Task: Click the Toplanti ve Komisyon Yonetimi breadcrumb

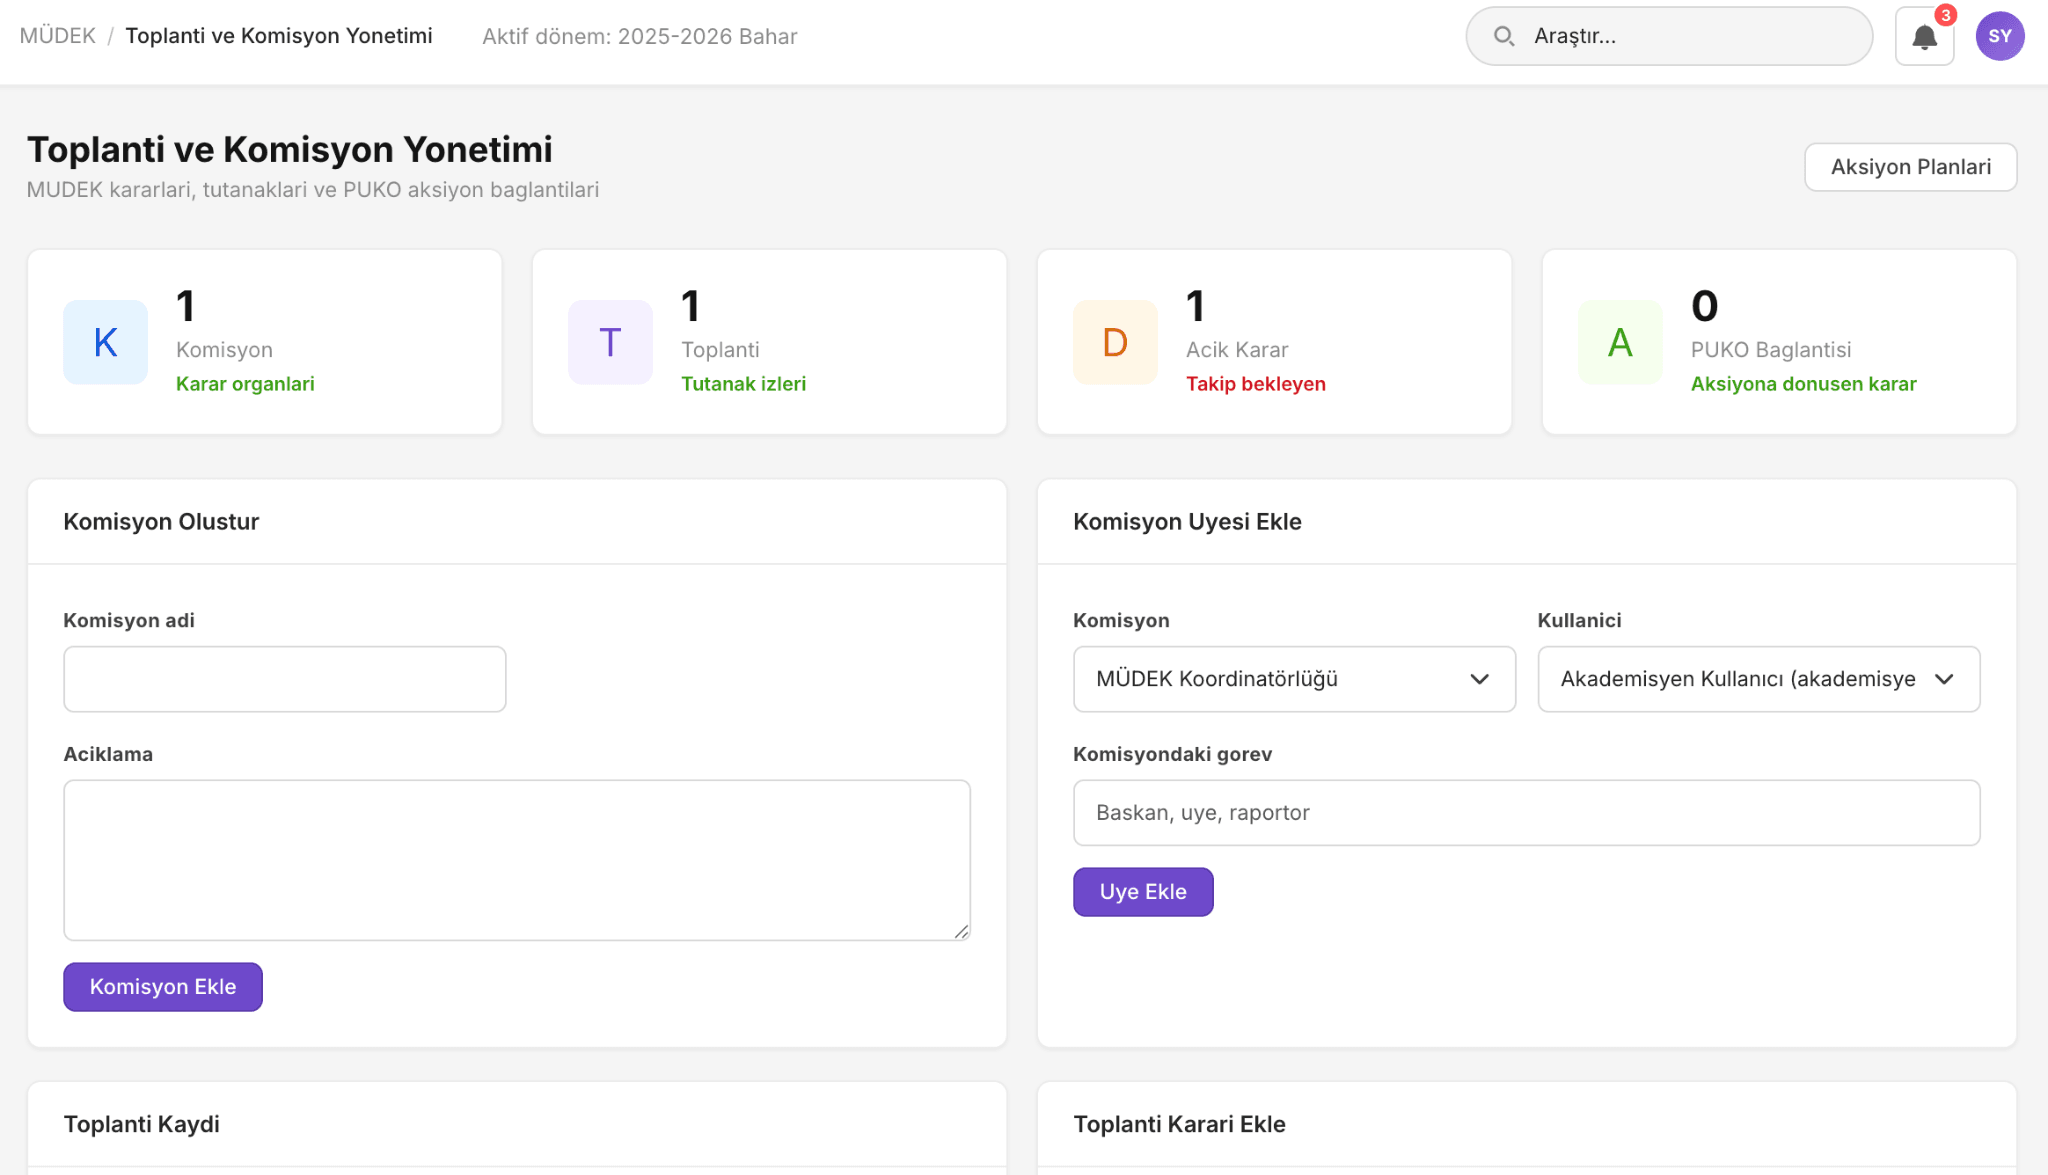Action: pos(279,36)
